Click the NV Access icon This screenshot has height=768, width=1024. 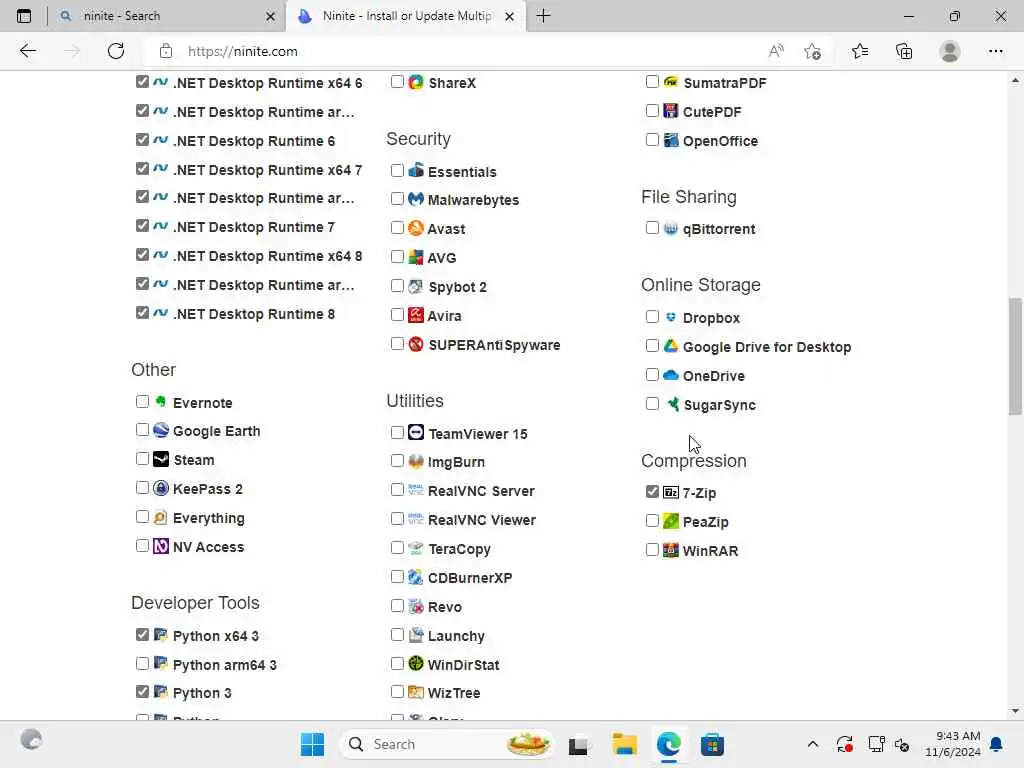coord(161,546)
